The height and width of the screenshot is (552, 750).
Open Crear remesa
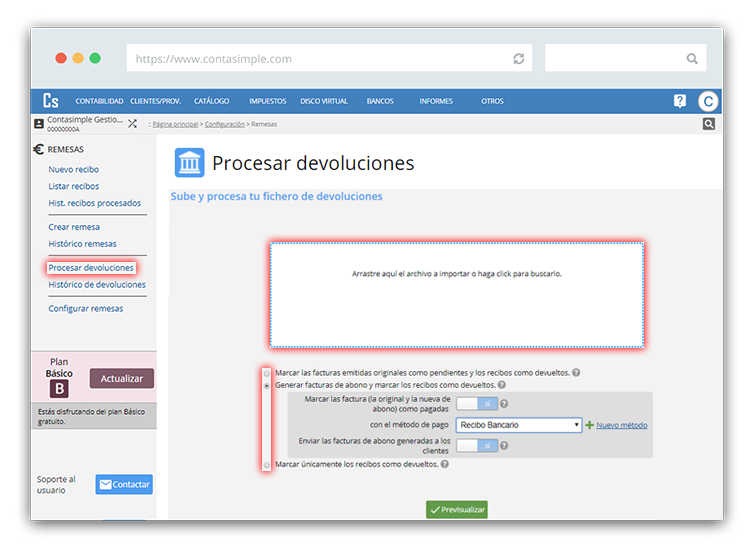click(x=74, y=227)
